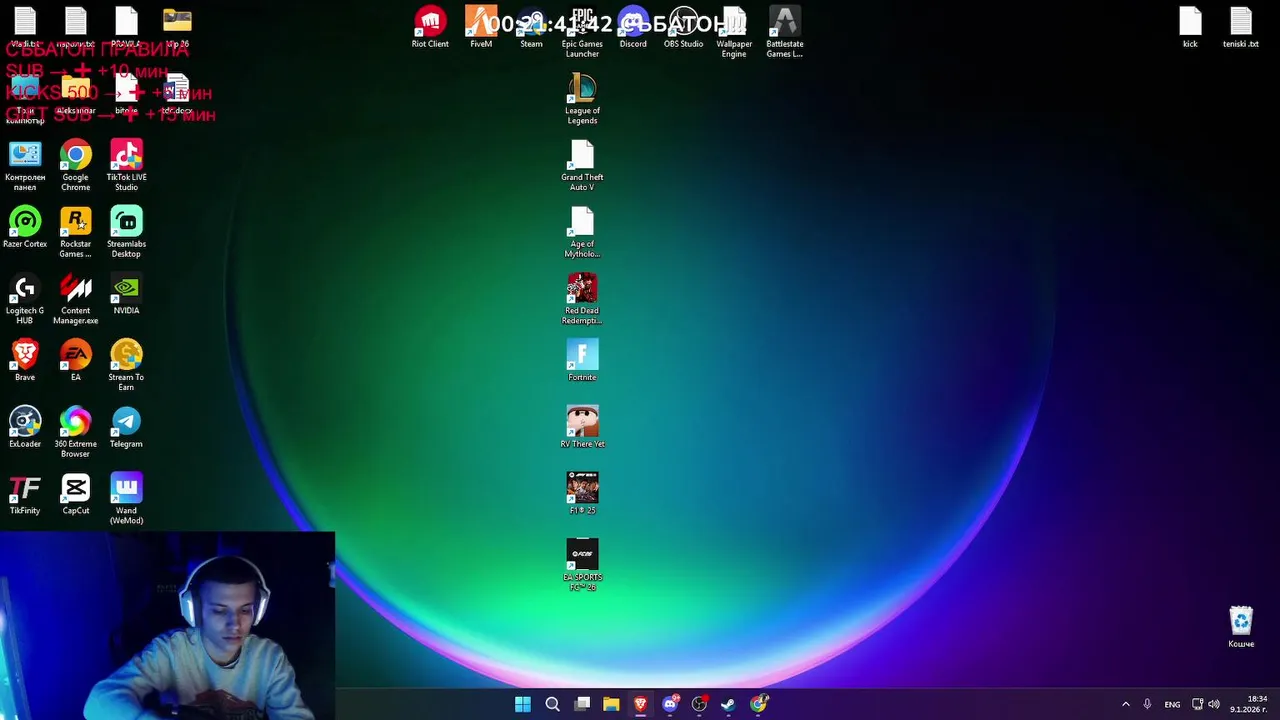The image size is (1280, 720).
Task: Launch the OBS Studio desktop shortcut
Action: (x=684, y=27)
